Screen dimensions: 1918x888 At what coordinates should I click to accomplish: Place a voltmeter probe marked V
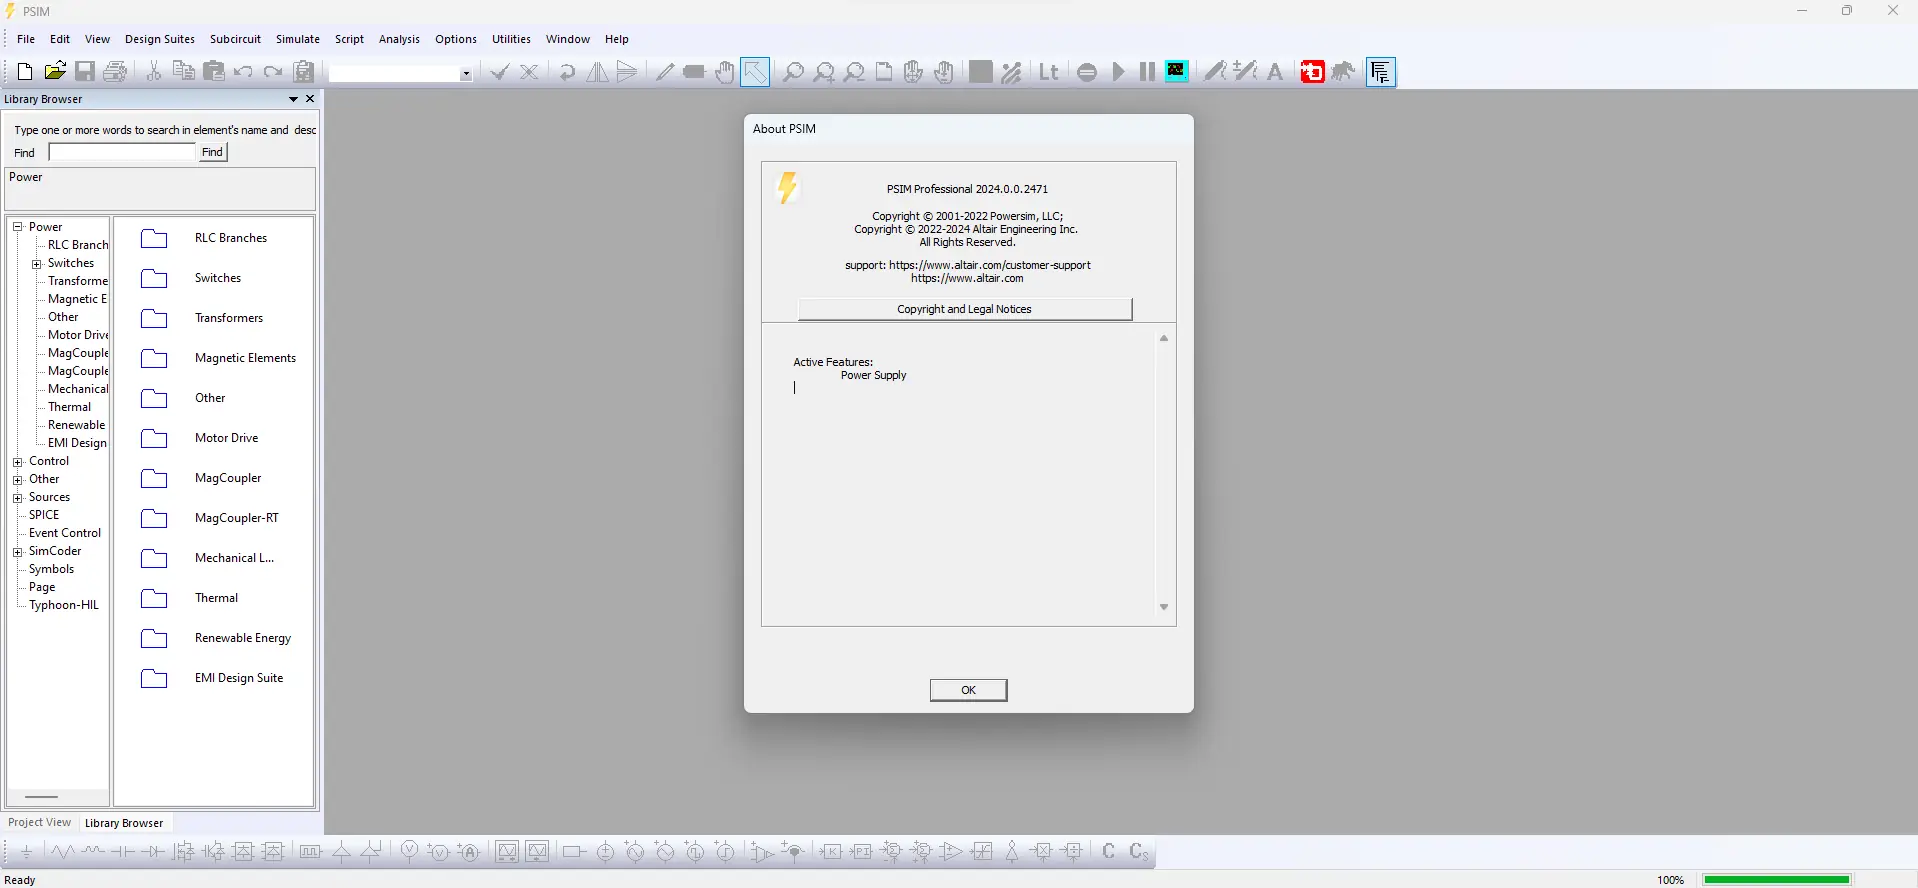click(409, 852)
